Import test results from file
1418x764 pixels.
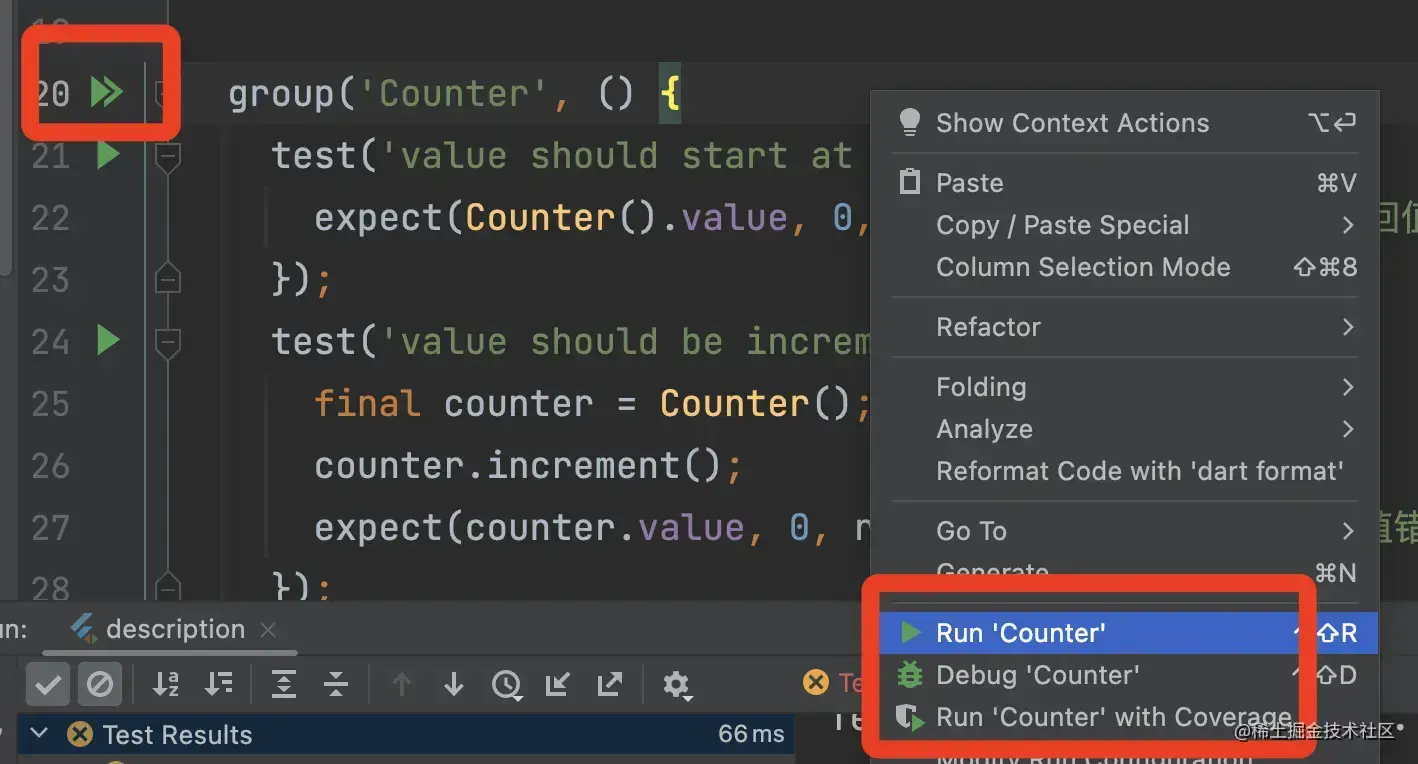pyautogui.click(x=558, y=685)
